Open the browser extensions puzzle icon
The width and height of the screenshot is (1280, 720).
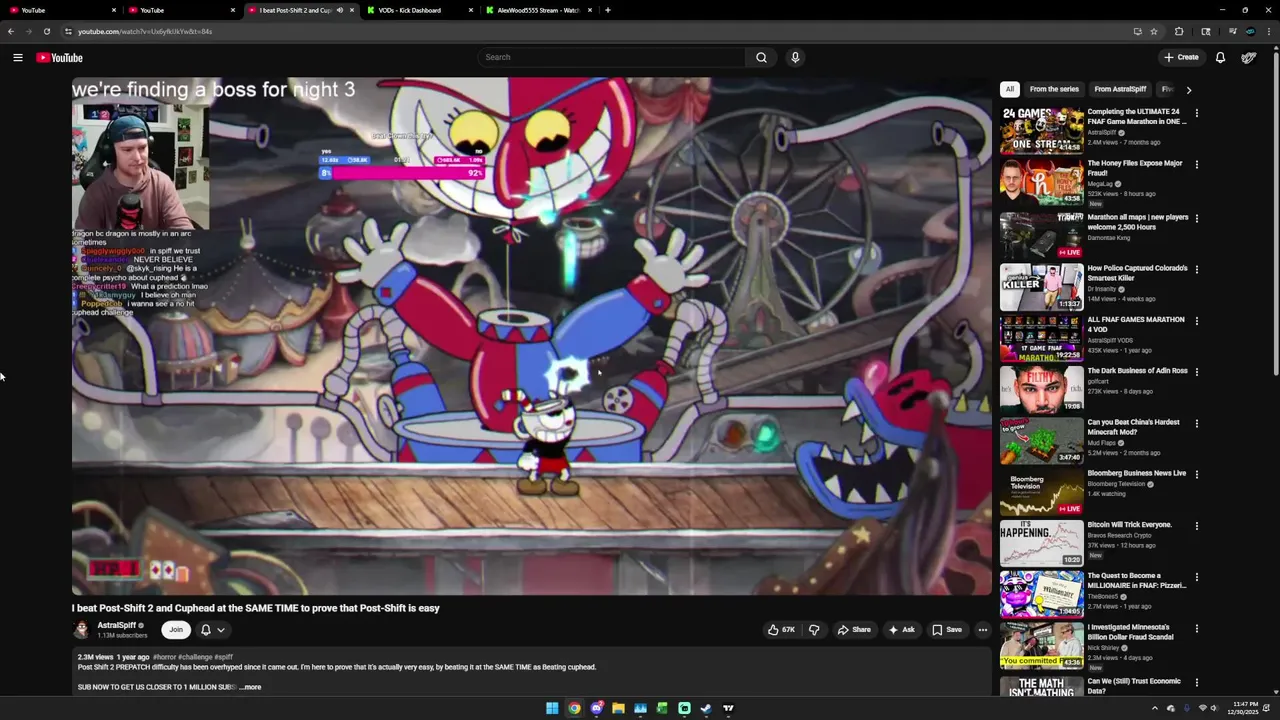(1179, 31)
